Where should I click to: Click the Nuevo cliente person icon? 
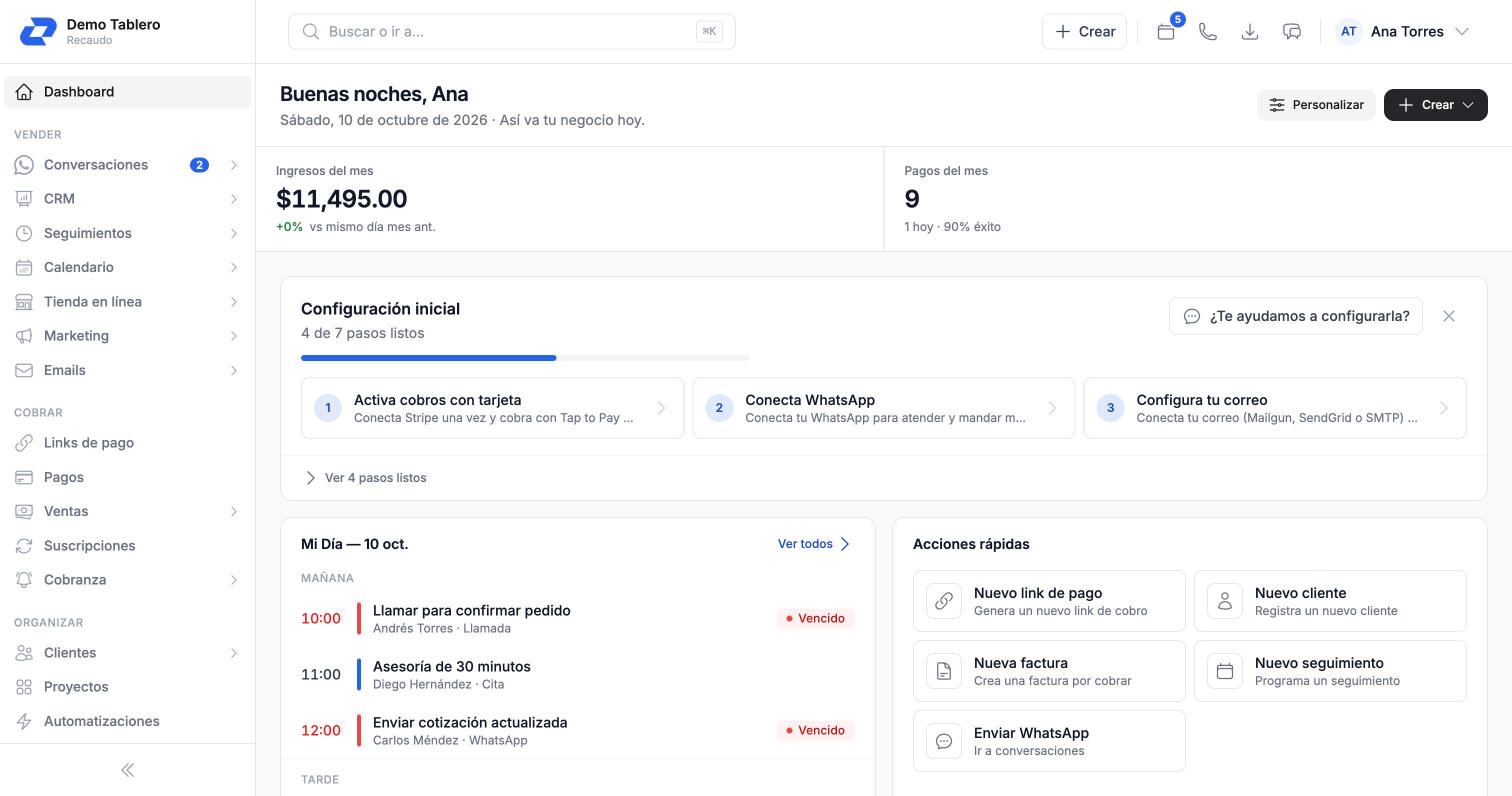pos(1225,601)
